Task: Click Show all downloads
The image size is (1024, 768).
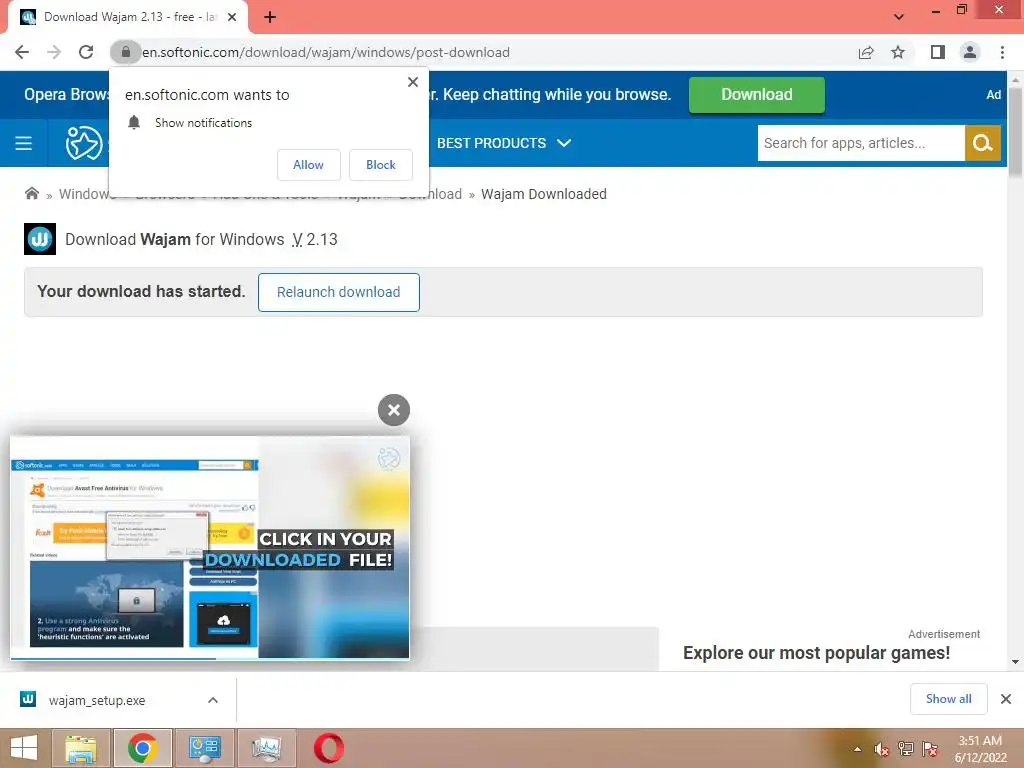Action: click(948, 699)
